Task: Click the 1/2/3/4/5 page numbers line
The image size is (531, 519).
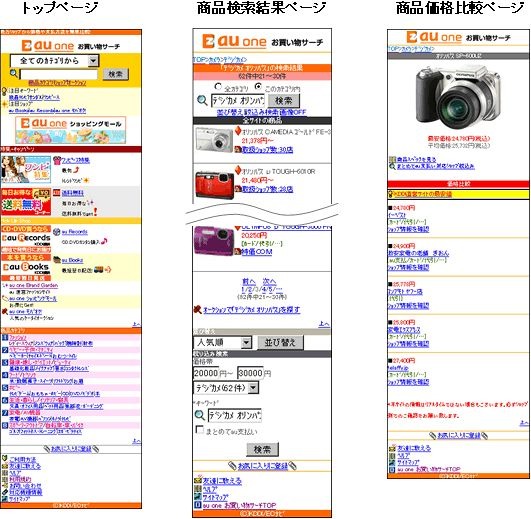Action: coord(261,289)
